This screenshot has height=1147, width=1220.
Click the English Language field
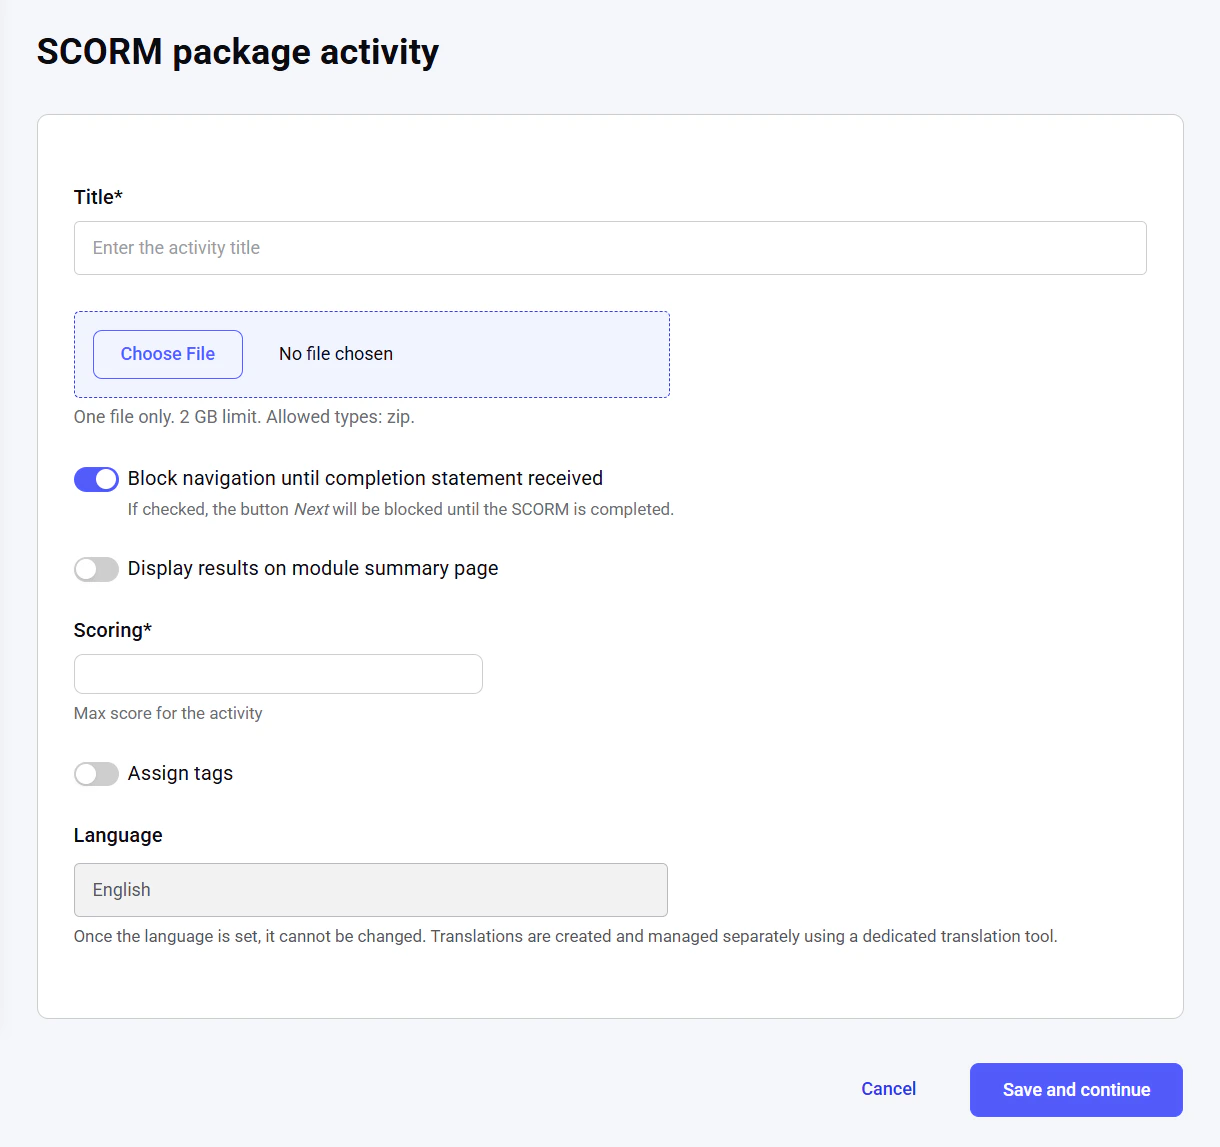[370, 890]
